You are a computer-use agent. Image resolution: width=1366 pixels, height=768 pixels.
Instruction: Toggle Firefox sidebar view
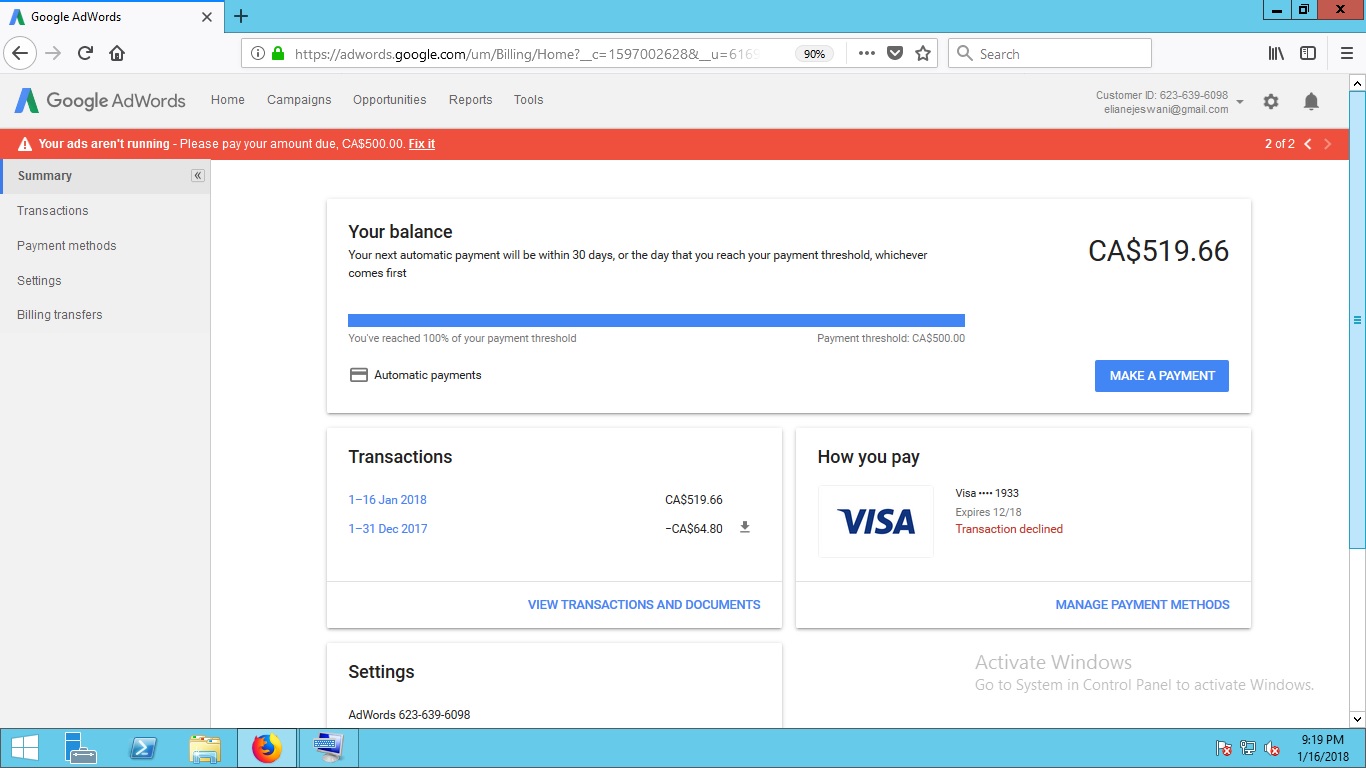1308,53
